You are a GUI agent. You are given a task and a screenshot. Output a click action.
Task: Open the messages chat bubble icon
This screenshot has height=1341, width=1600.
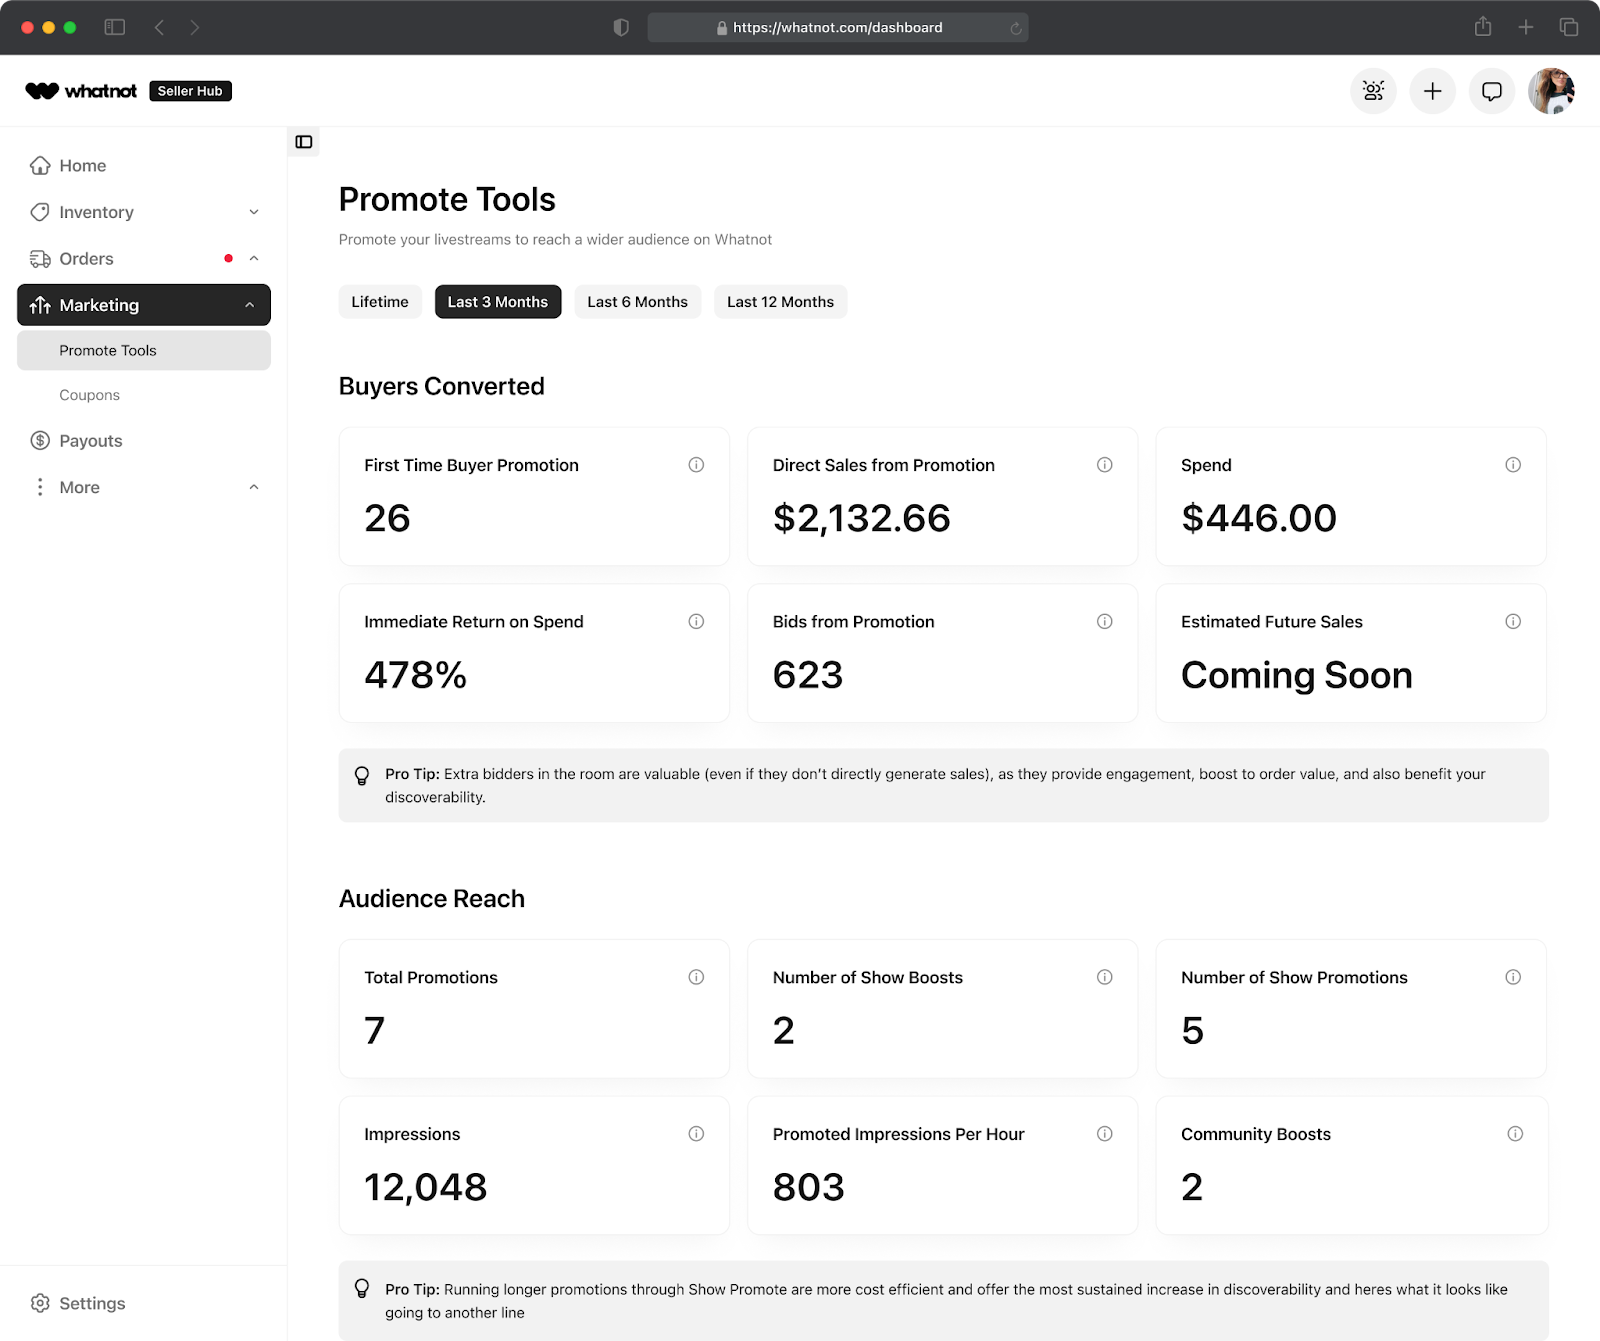[x=1491, y=91]
